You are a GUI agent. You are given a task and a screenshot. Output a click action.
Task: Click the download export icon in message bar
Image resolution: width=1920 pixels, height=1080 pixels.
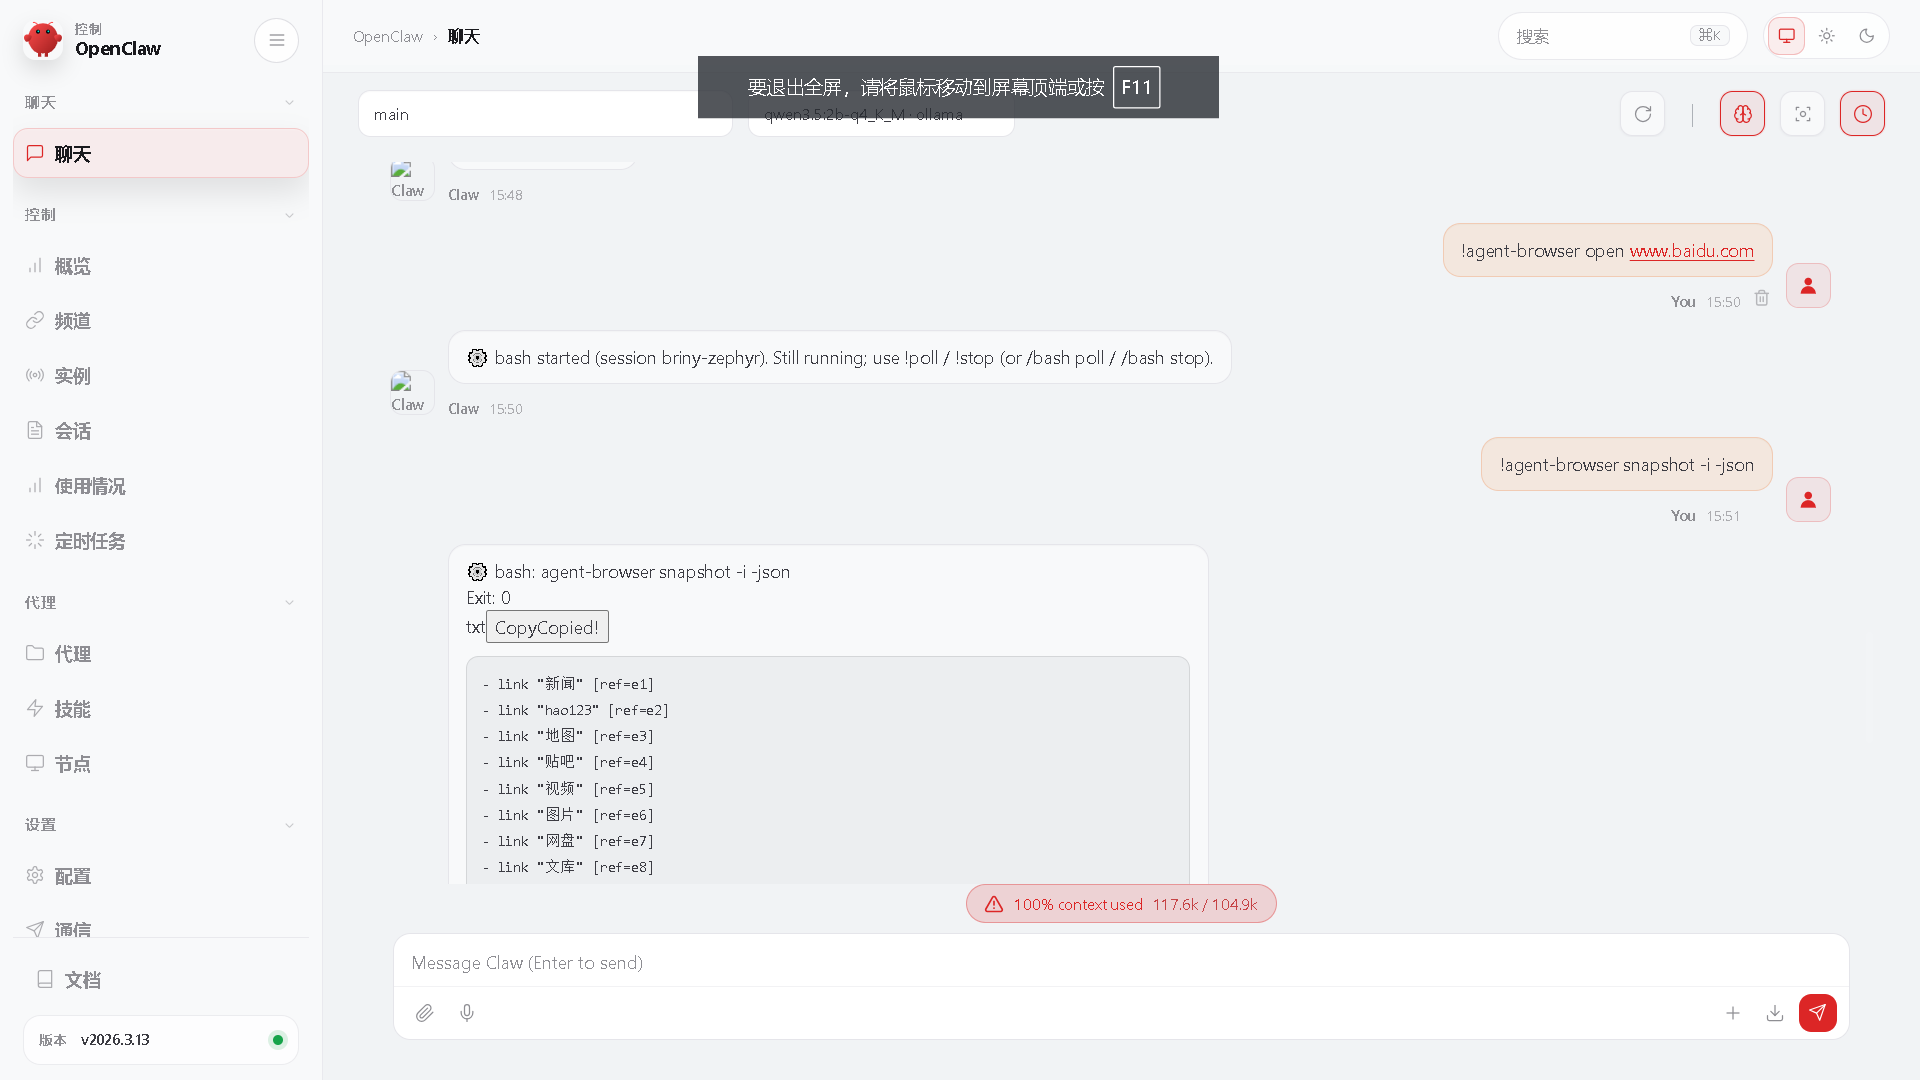(1775, 1013)
